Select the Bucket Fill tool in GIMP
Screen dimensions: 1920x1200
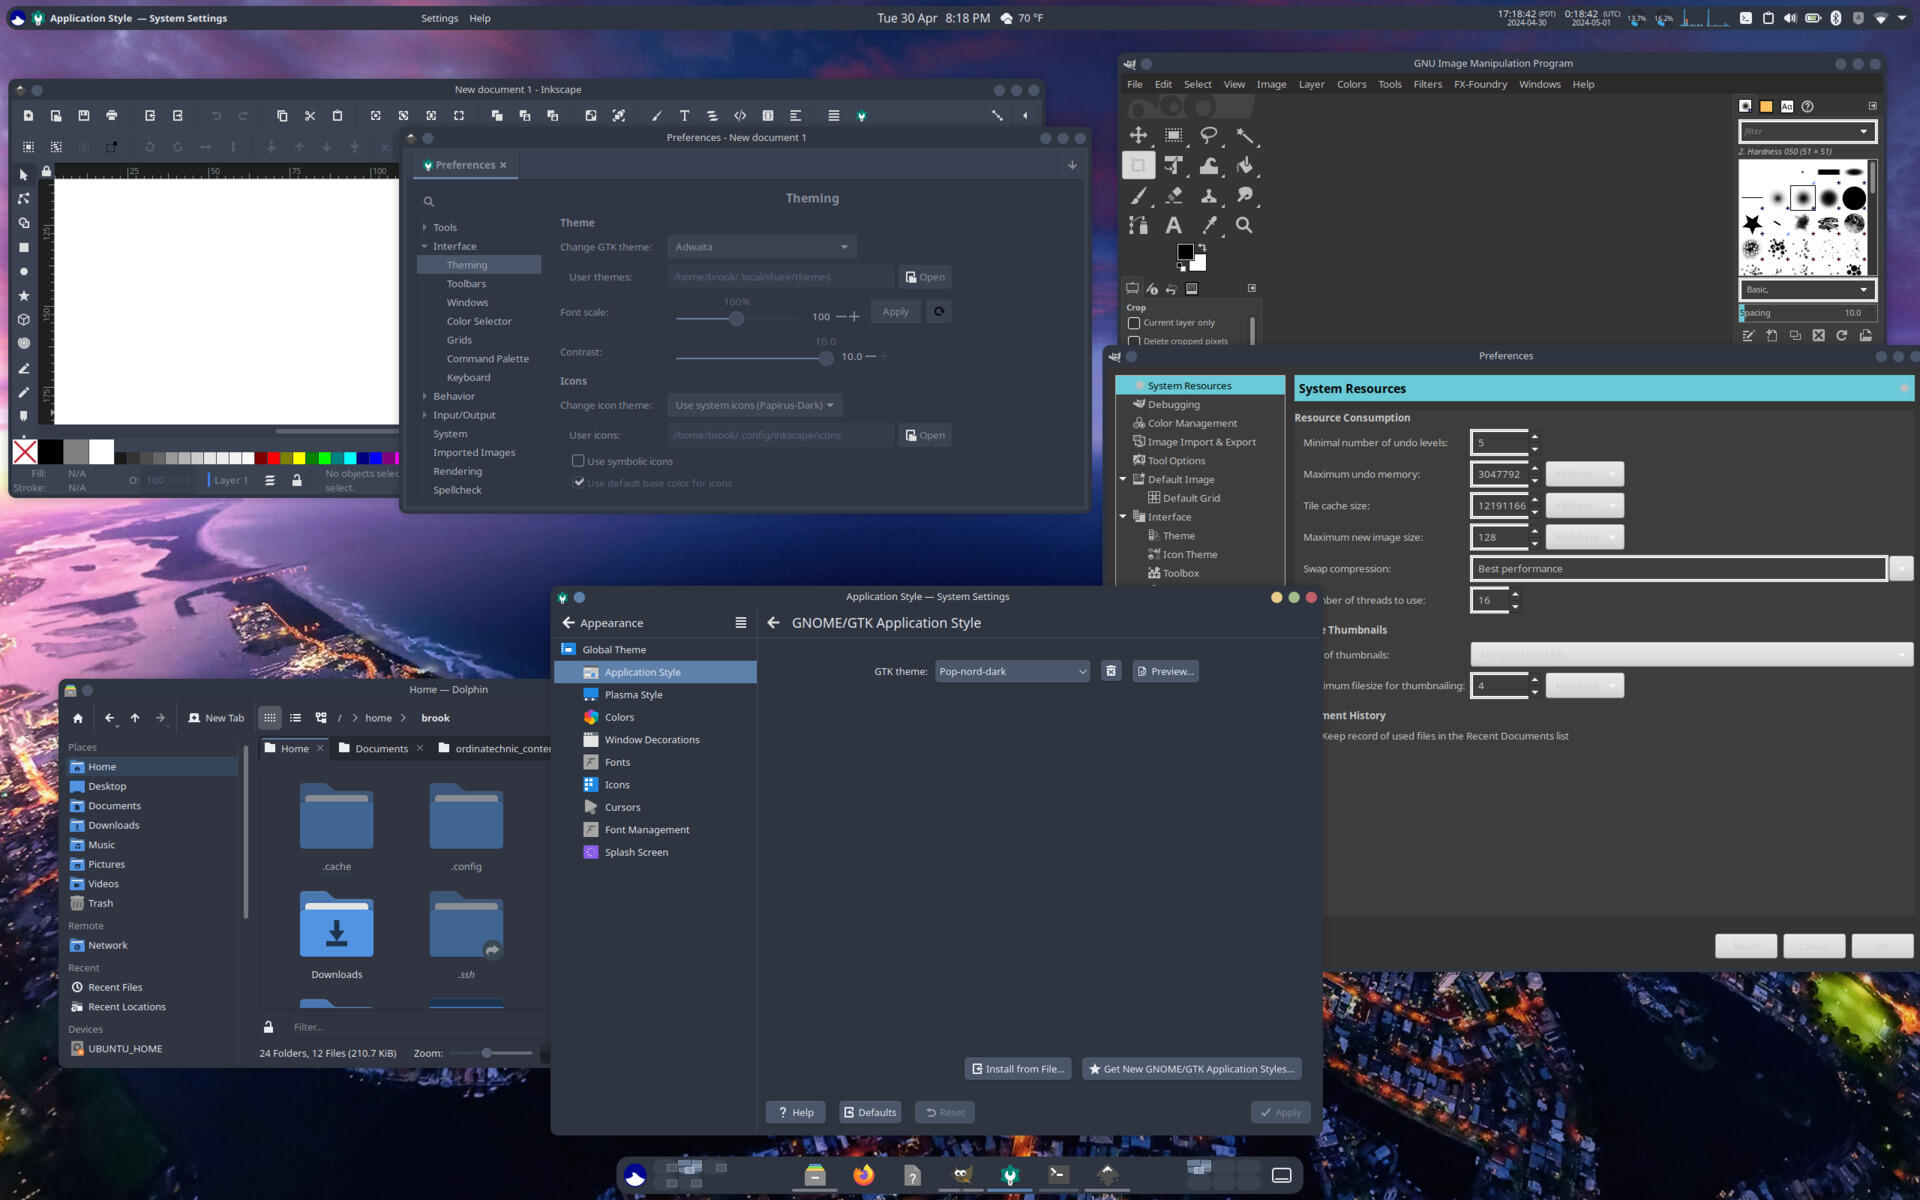(x=1244, y=165)
